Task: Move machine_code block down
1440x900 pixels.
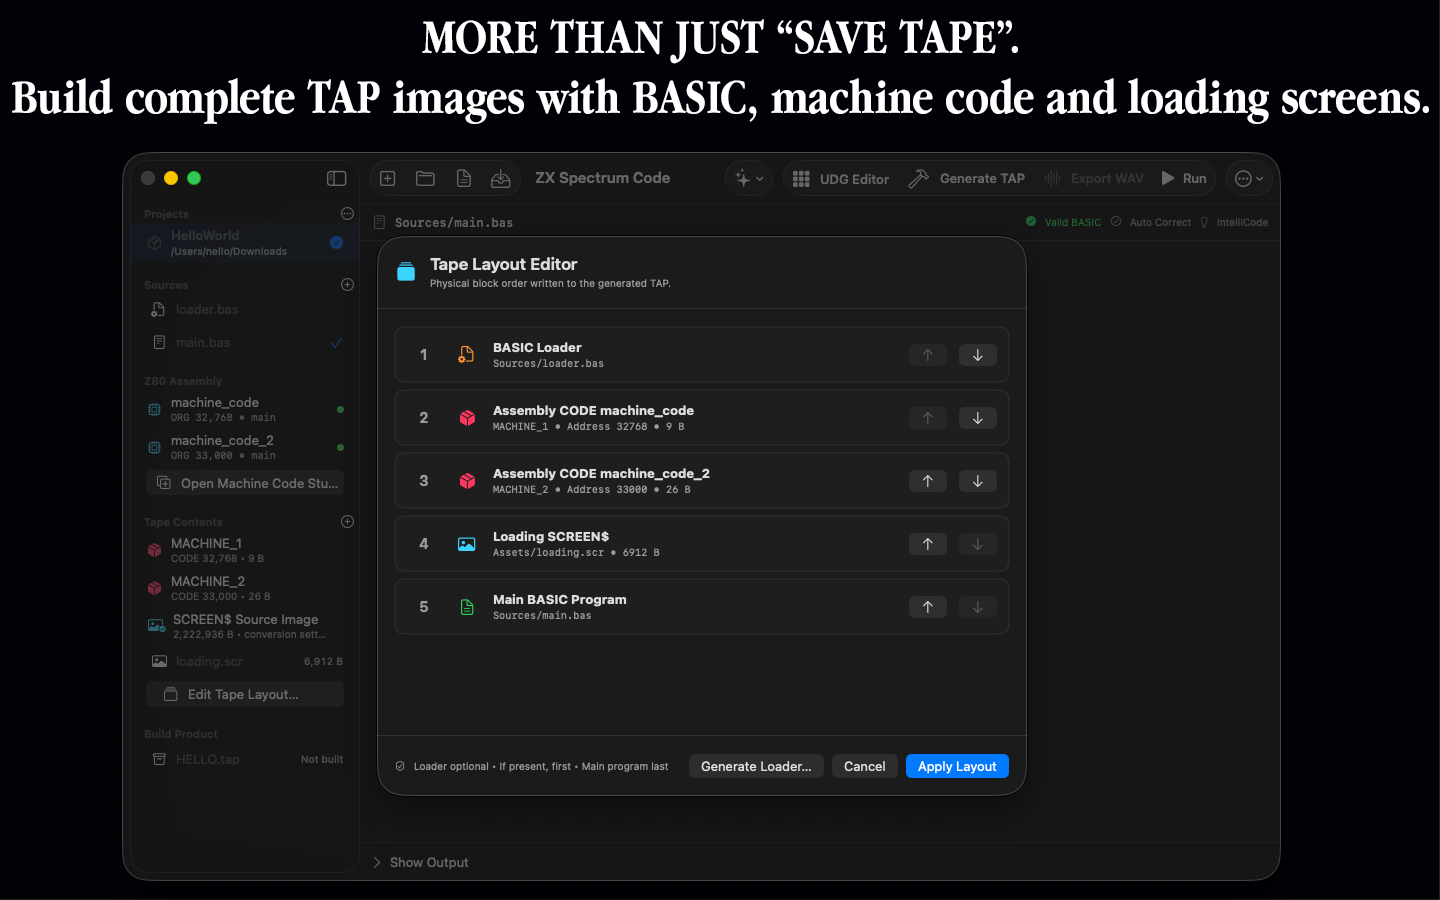Action: [x=977, y=418]
